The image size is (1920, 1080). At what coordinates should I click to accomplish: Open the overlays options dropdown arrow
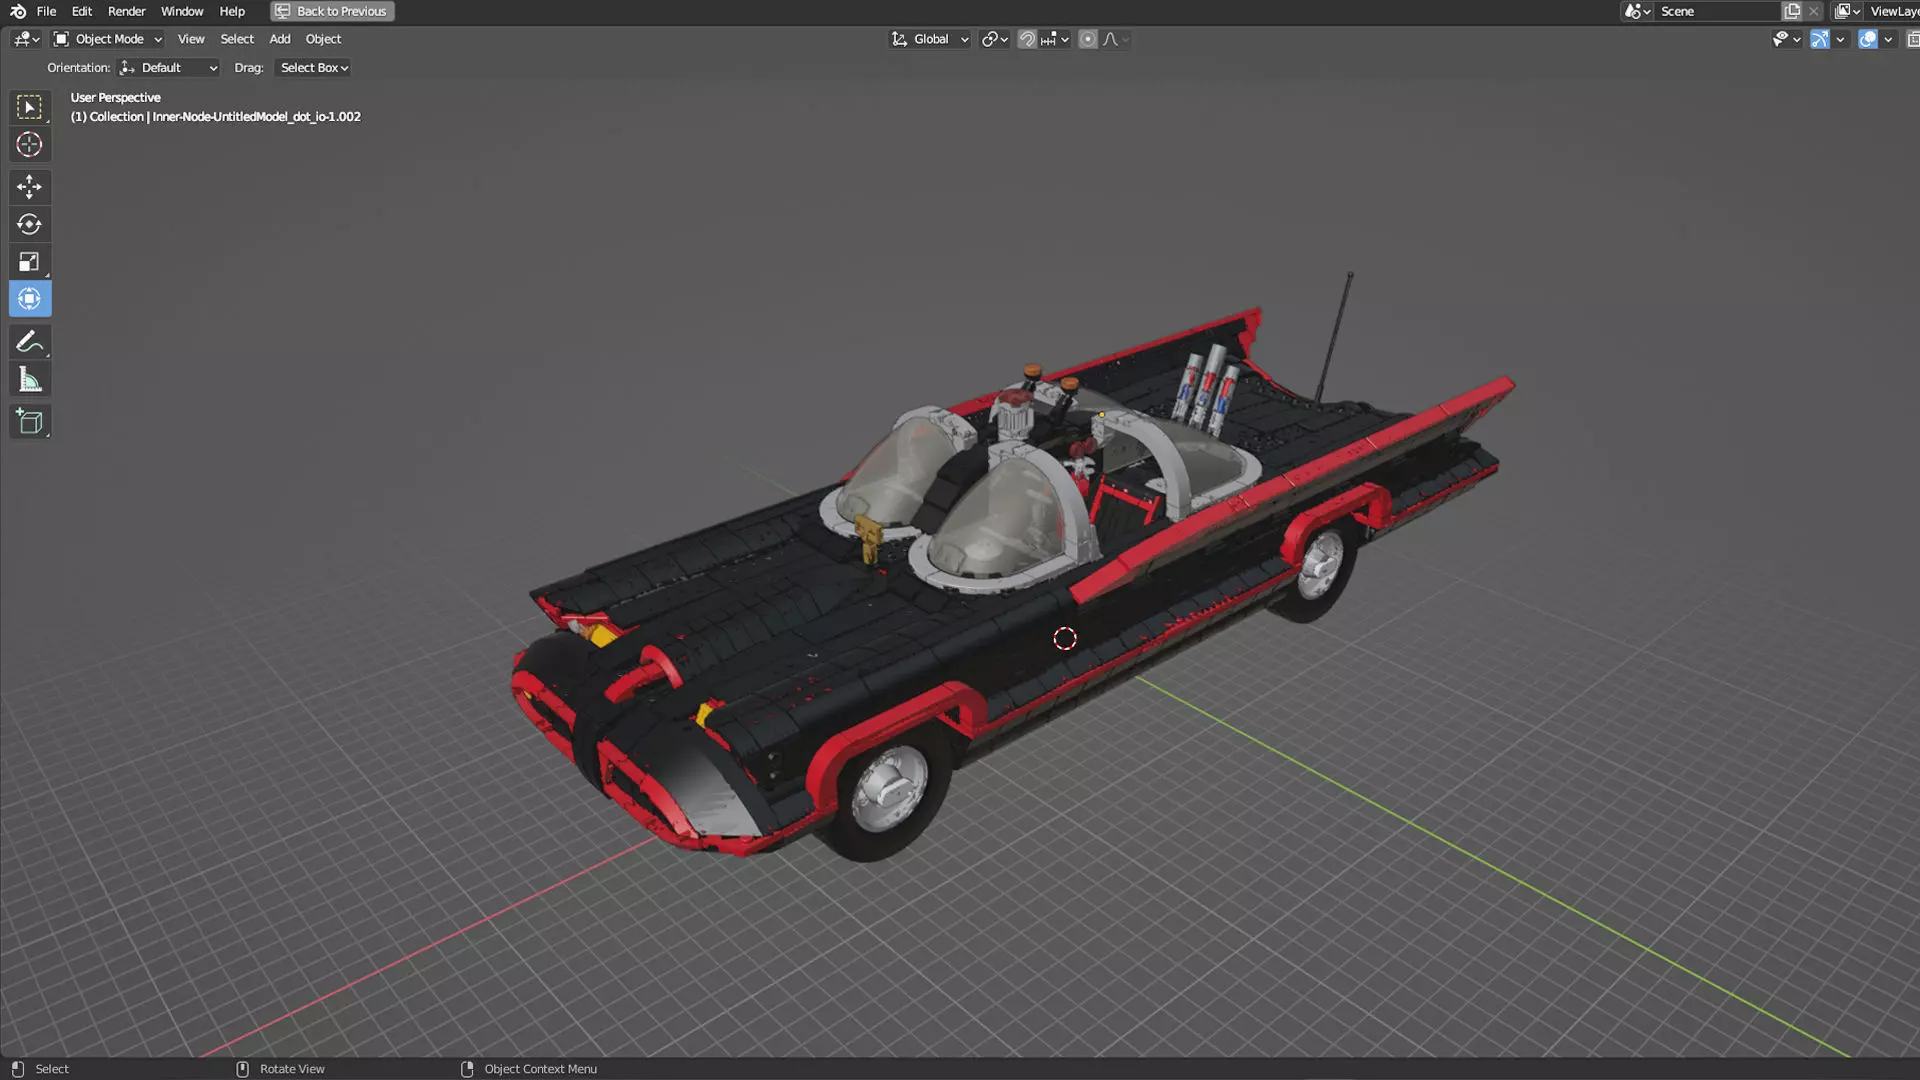(1888, 39)
